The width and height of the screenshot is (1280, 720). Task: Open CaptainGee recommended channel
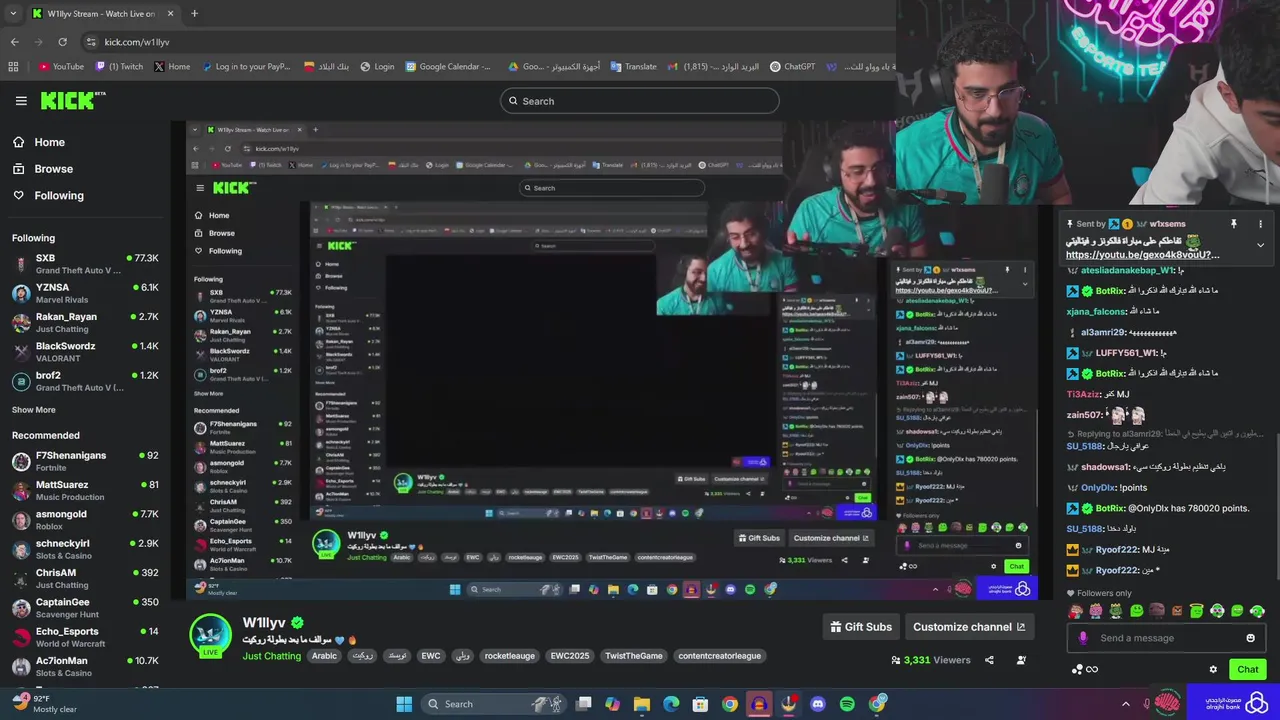click(85, 608)
